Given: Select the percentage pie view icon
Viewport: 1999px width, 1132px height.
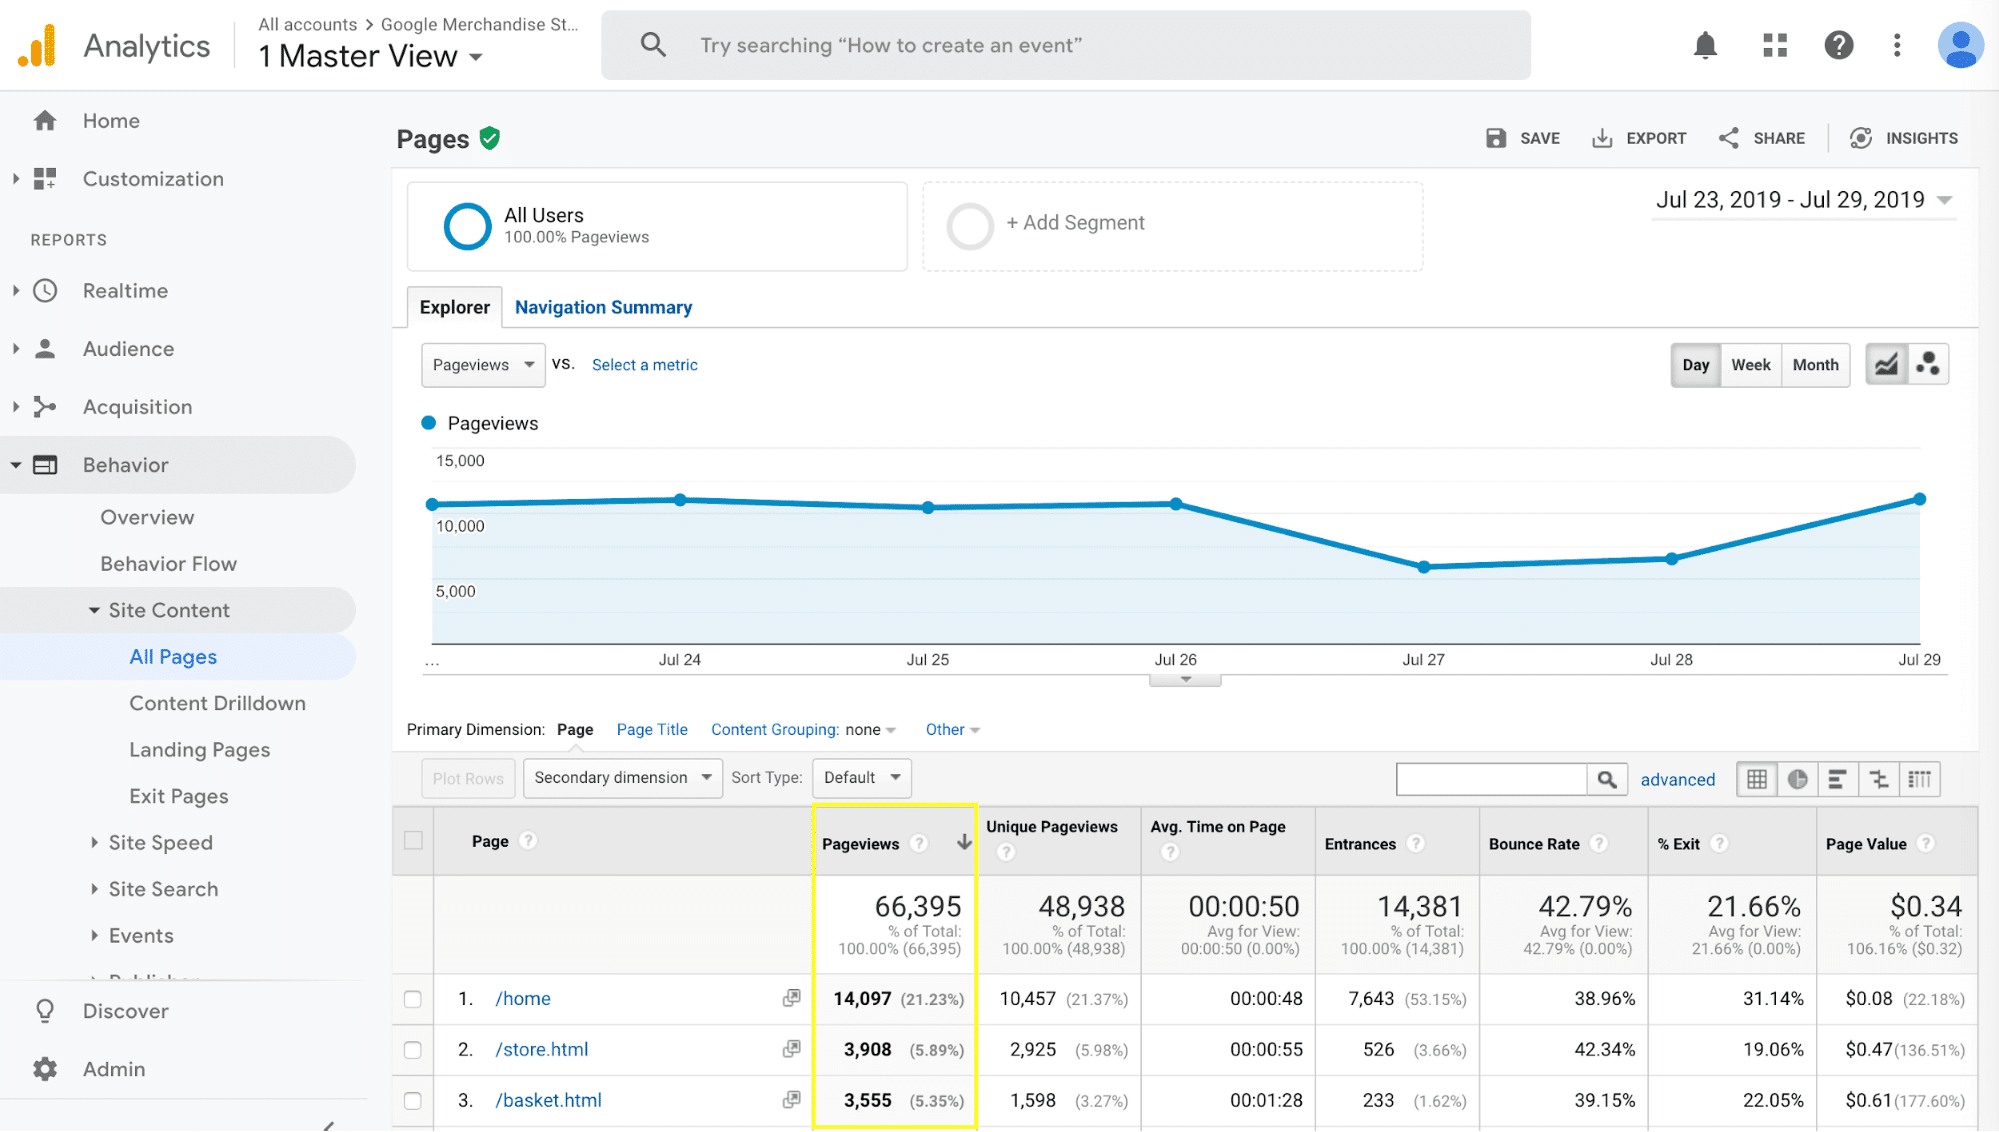Looking at the screenshot, I should (1798, 779).
